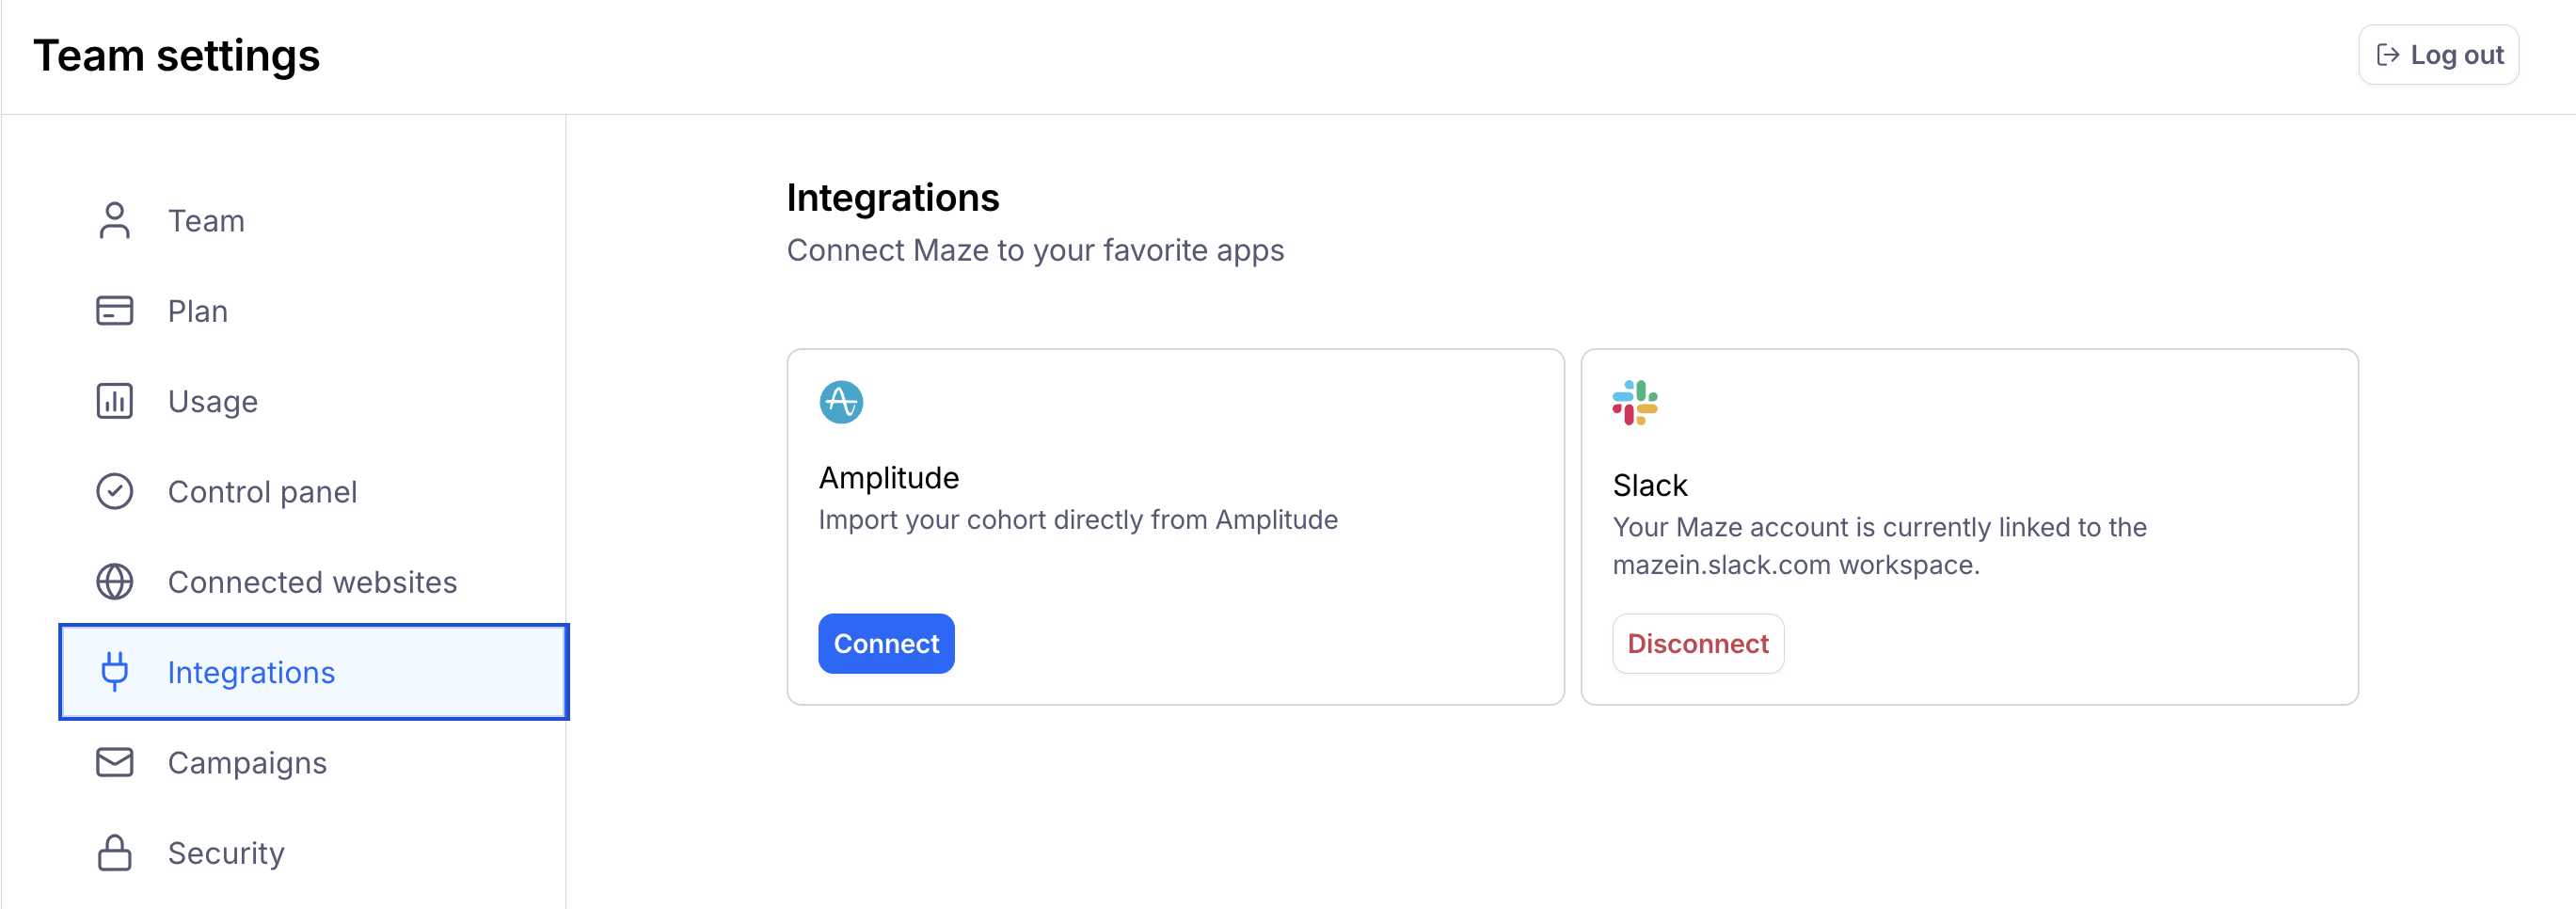2576x909 pixels.
Task: Click the Slack logo icon
Action: 1635,403
